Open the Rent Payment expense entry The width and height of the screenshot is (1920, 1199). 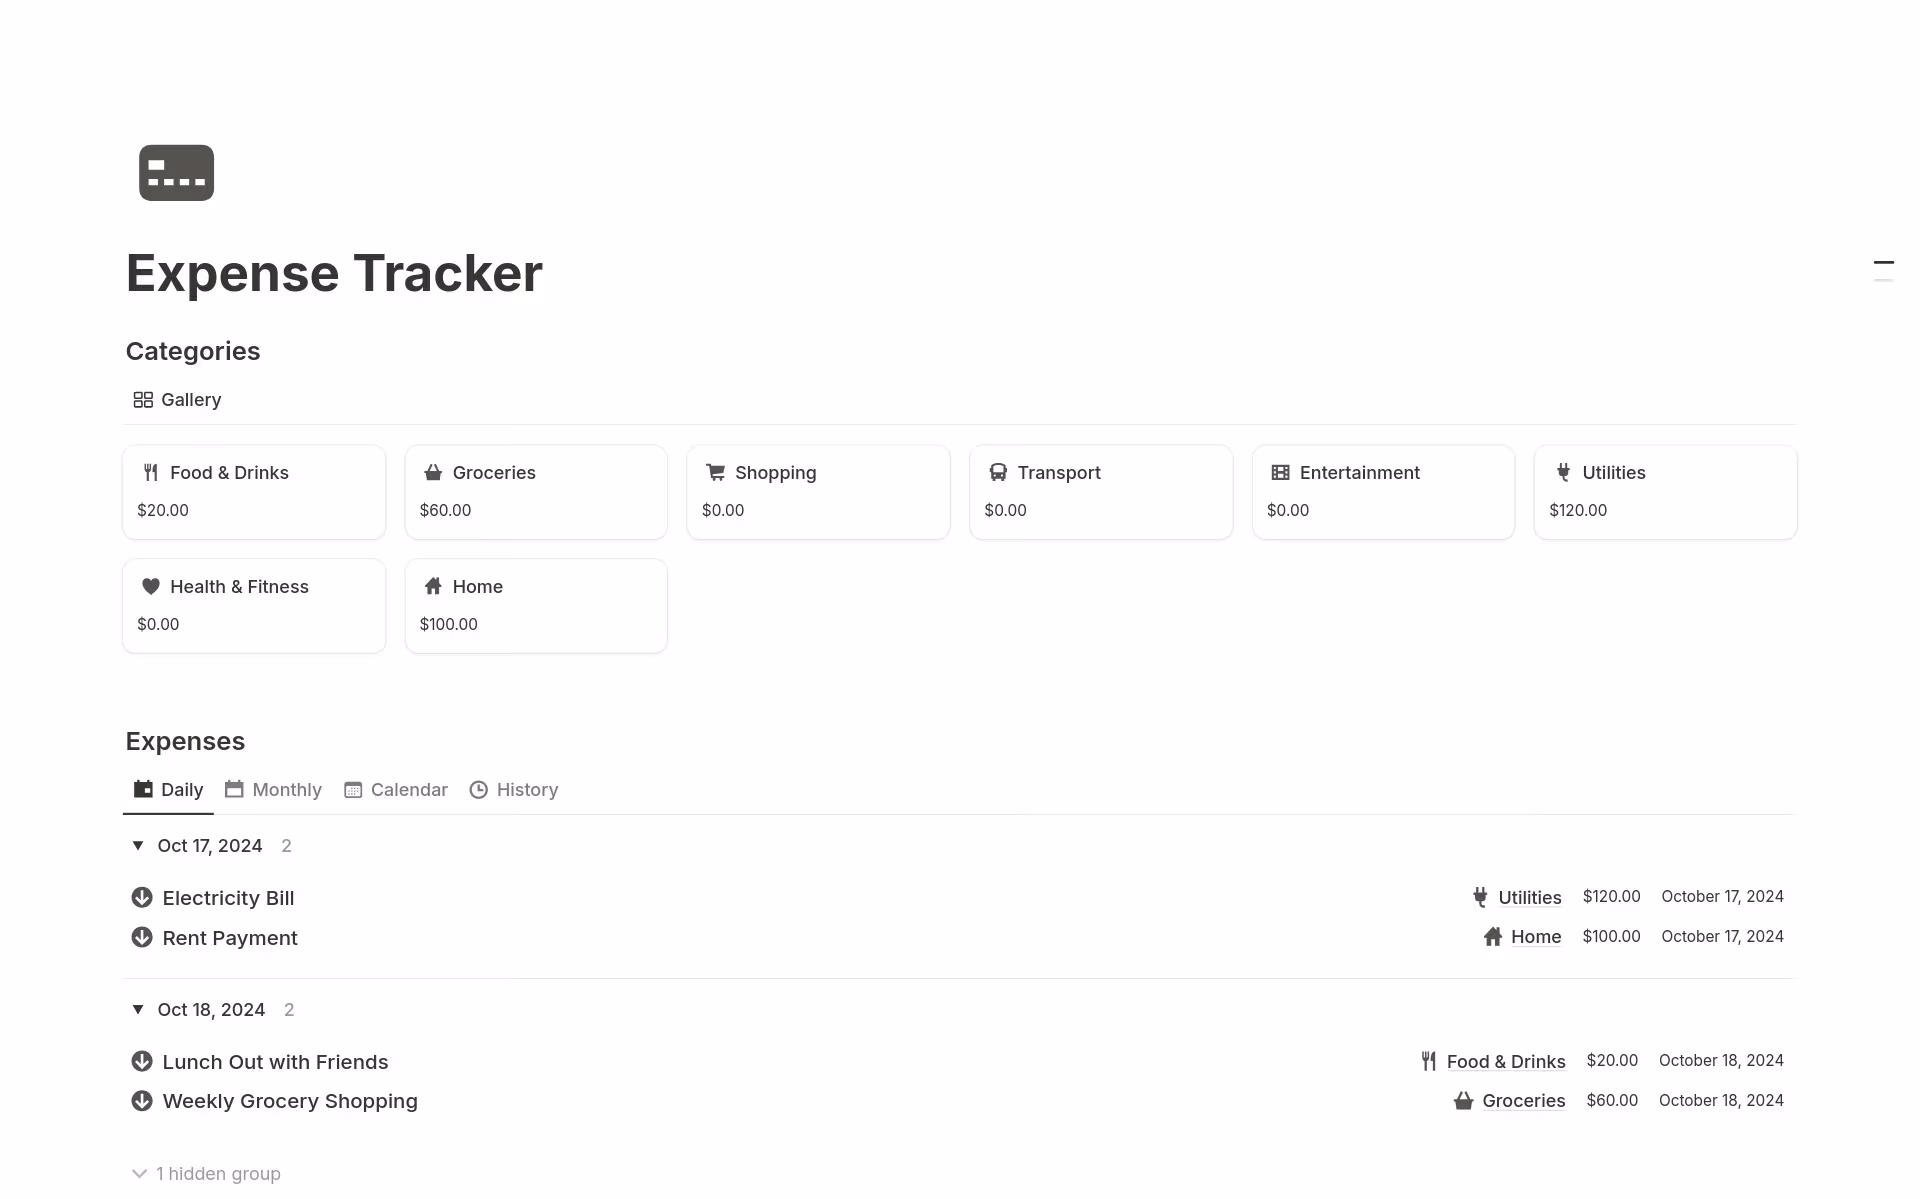pyautogui.click(x=230, y=937)
